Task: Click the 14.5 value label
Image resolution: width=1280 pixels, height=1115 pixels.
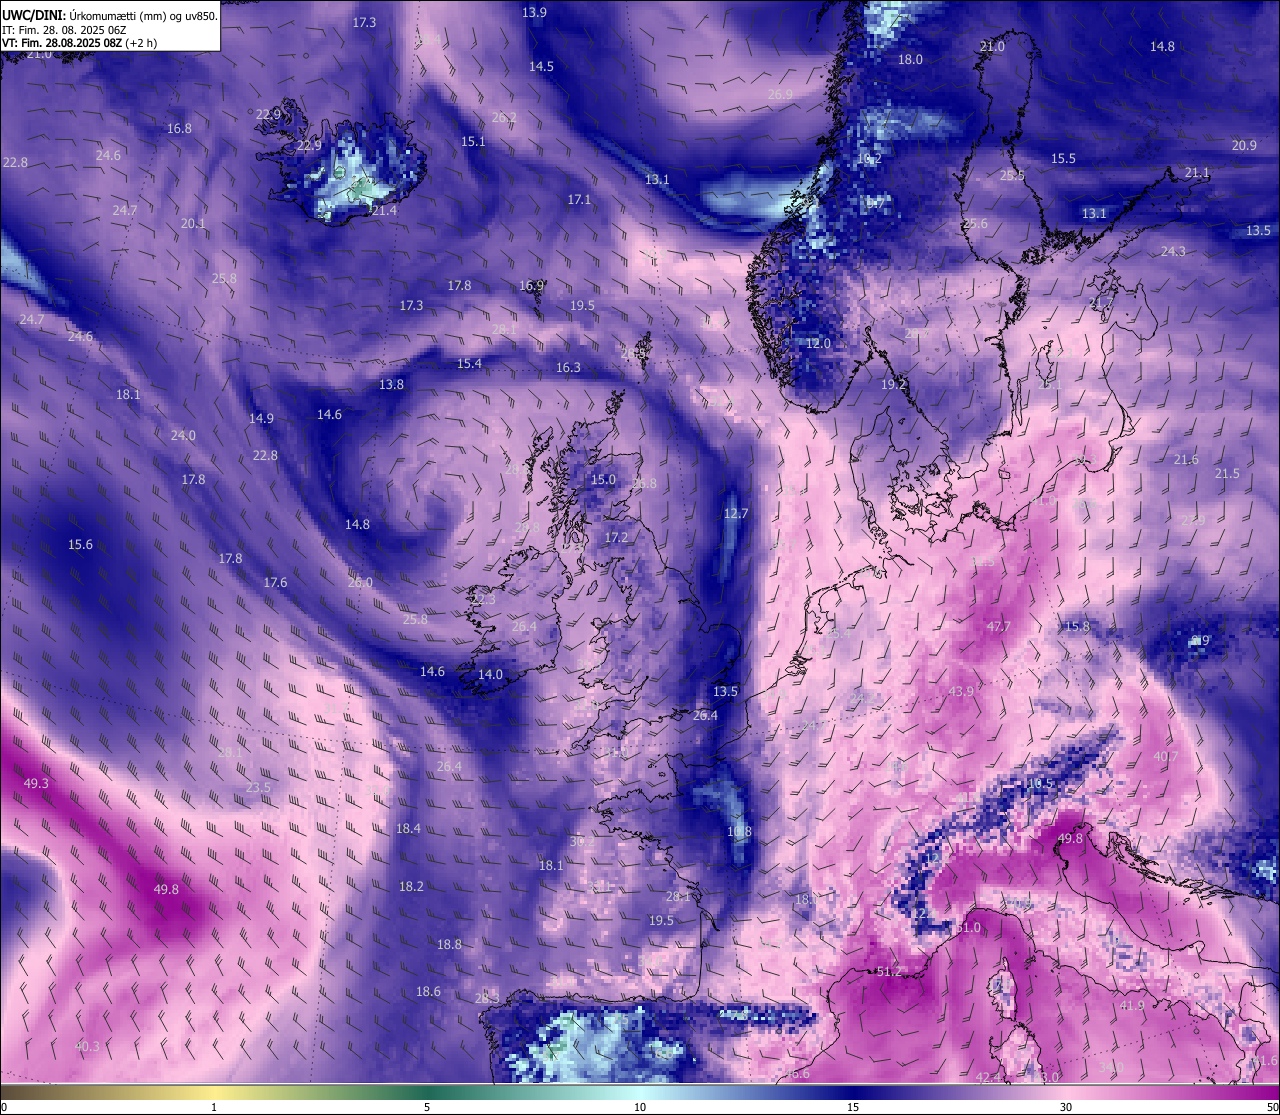Action: pos(541,66)
